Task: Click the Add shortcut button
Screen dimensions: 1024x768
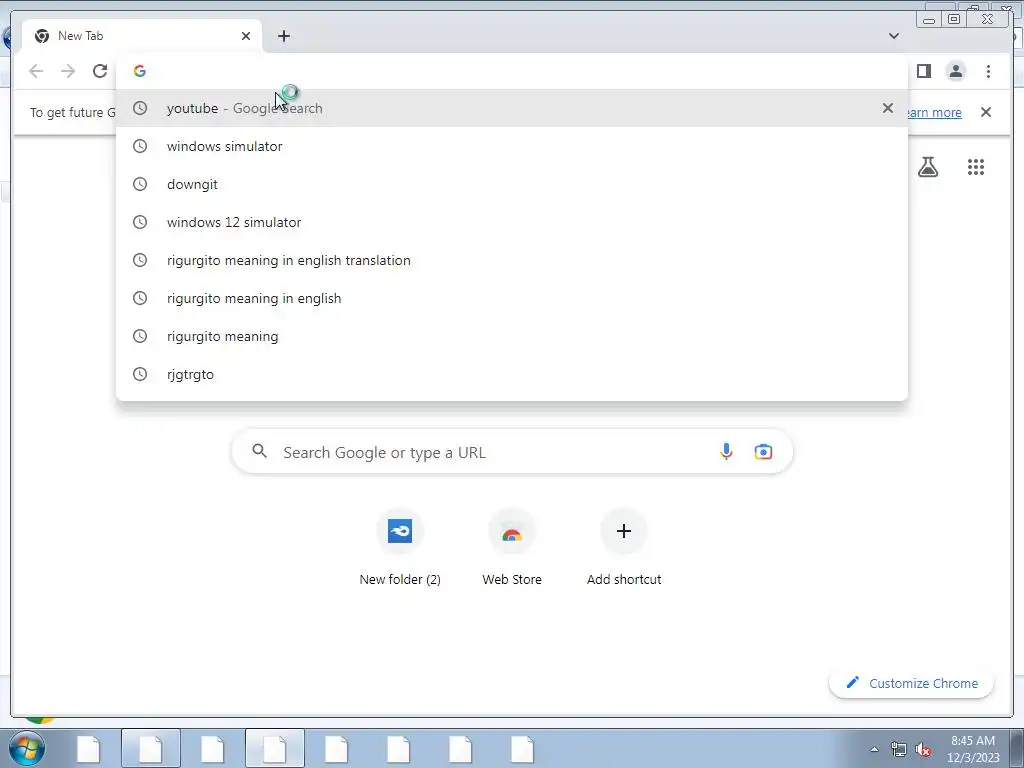Action: 624,547
